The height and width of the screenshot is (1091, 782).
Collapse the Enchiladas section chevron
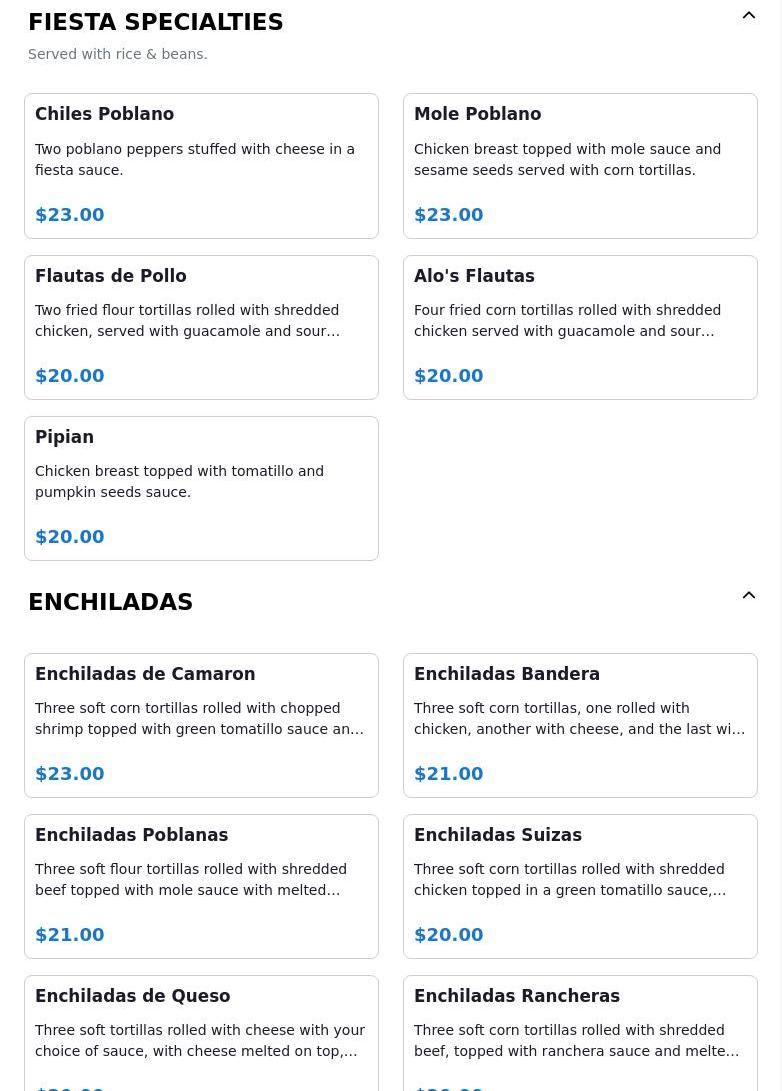click(749, 595)
